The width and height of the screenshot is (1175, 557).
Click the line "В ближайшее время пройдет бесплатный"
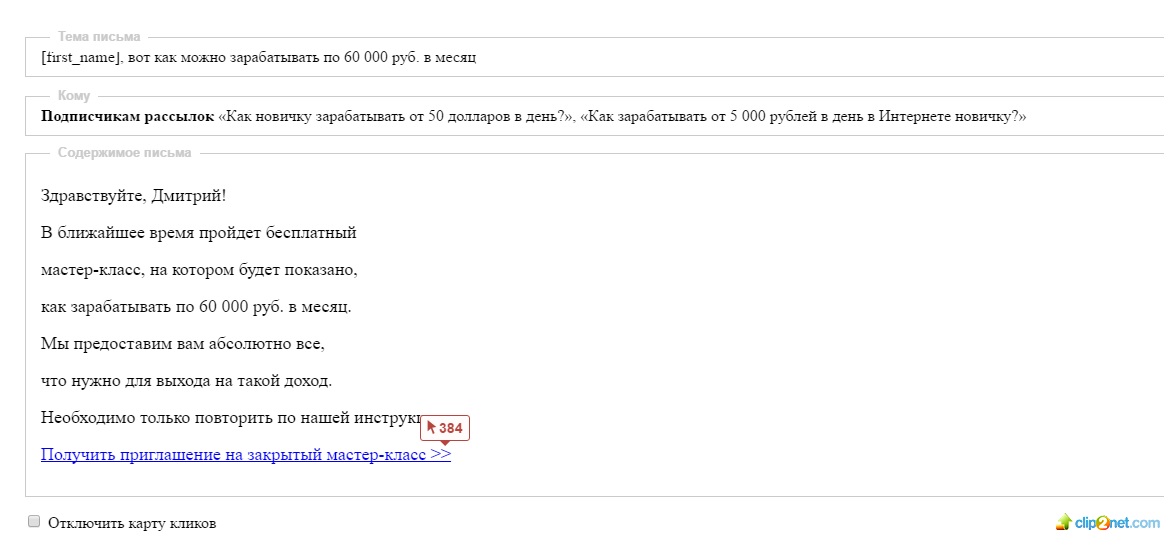click(199, 233)
